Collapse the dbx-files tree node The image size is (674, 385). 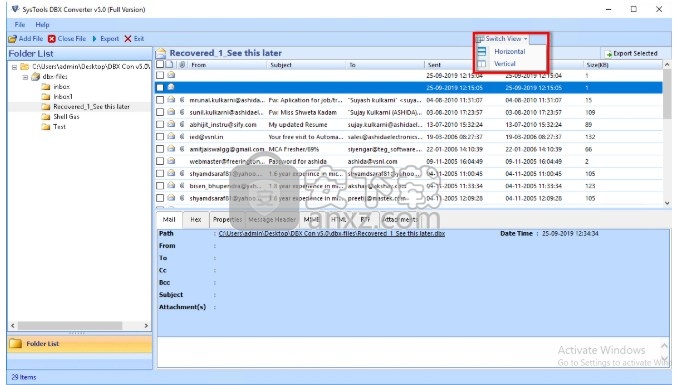pyautogui.click(x=25, y=77)
